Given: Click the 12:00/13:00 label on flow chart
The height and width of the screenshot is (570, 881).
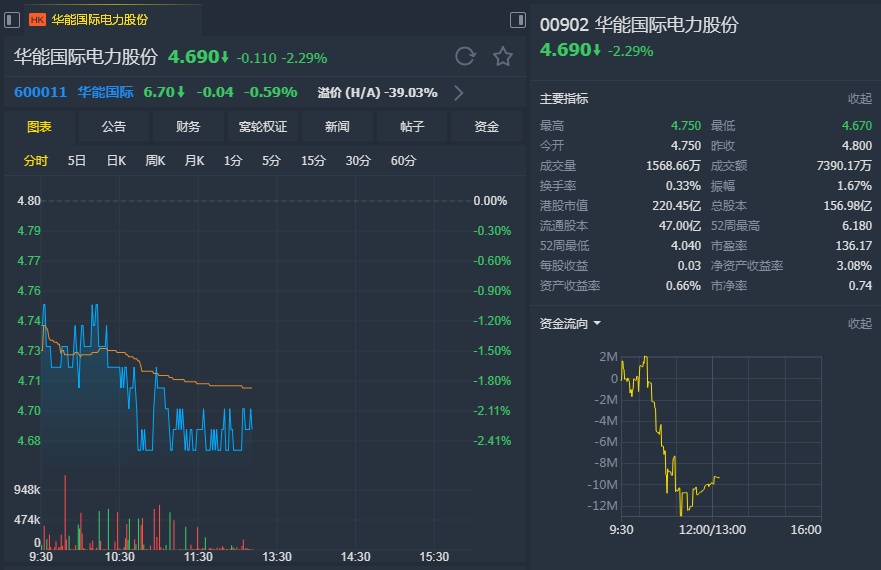Looking at the screenshot, I should 712,530.
